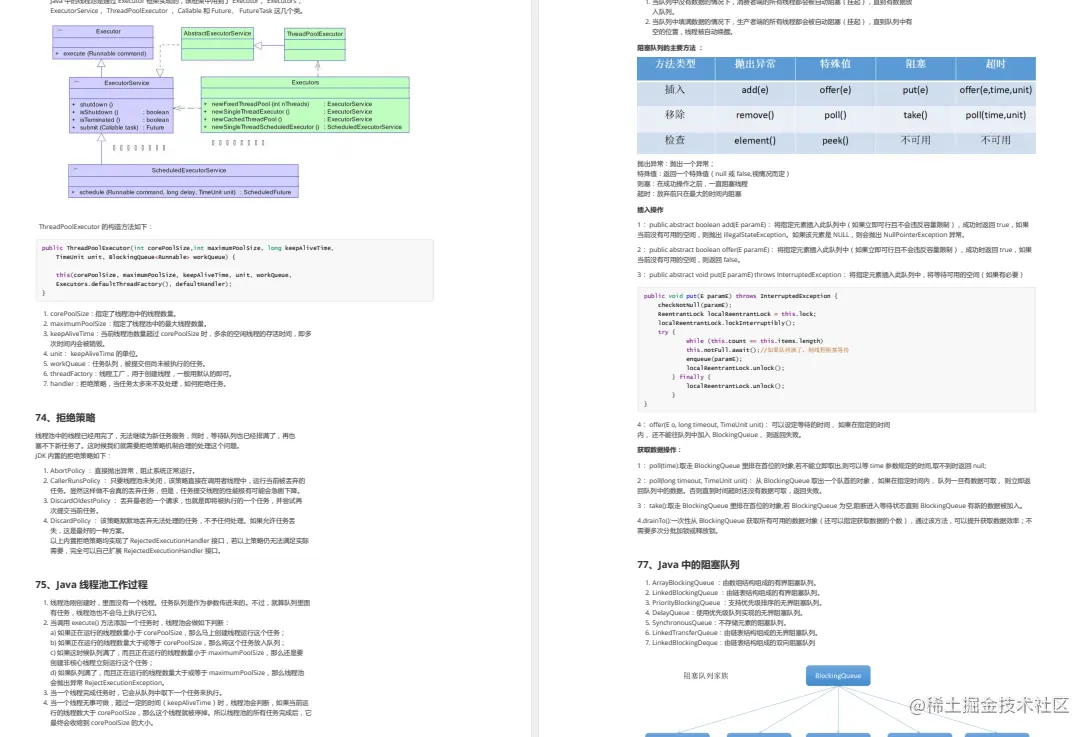Click the blue BlockingQueue node in the family diagram
This screenshot has width=1091, height=737.
pyautogui.click(x=838, y=675)
